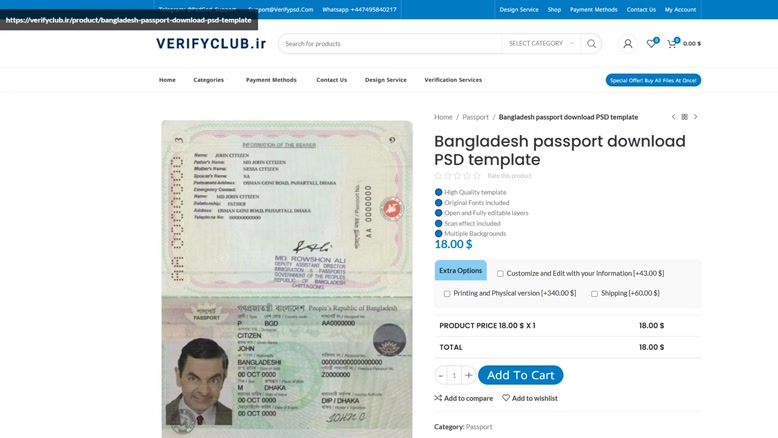Go to next product arrow

(696, 117)
